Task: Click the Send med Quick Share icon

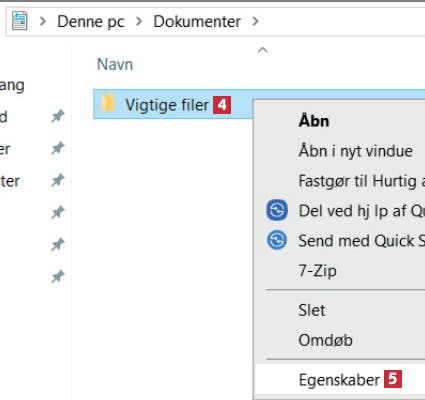Action: 277,240
